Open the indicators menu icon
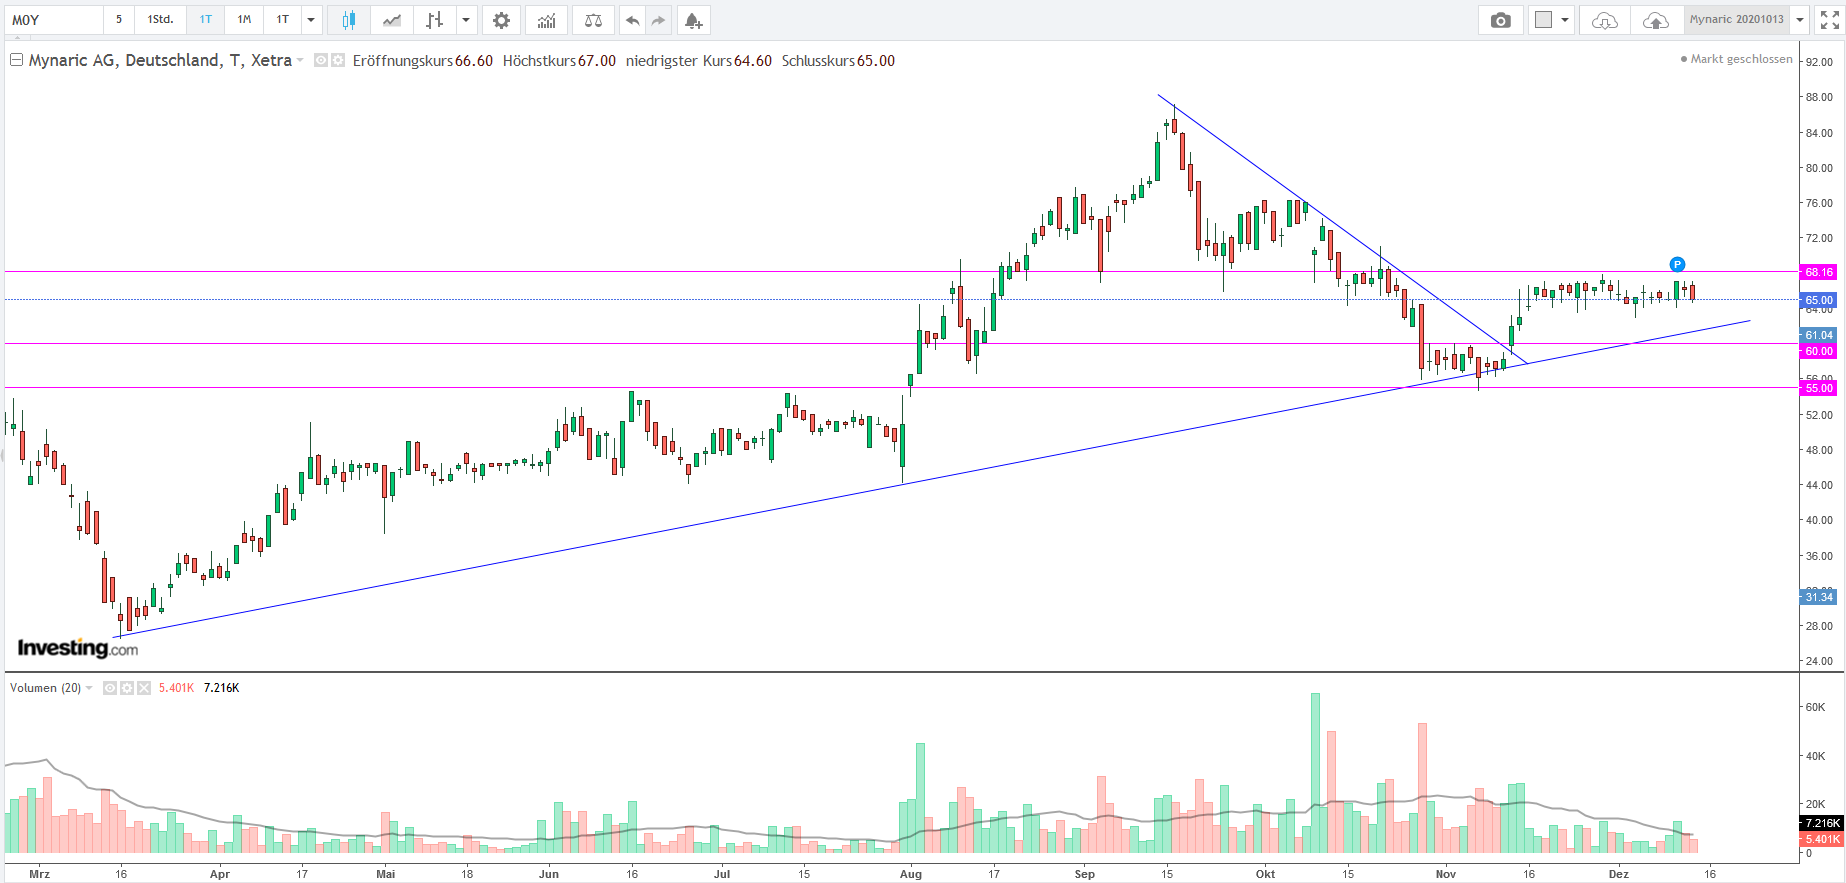1846x883 pixels. (546, 20)
